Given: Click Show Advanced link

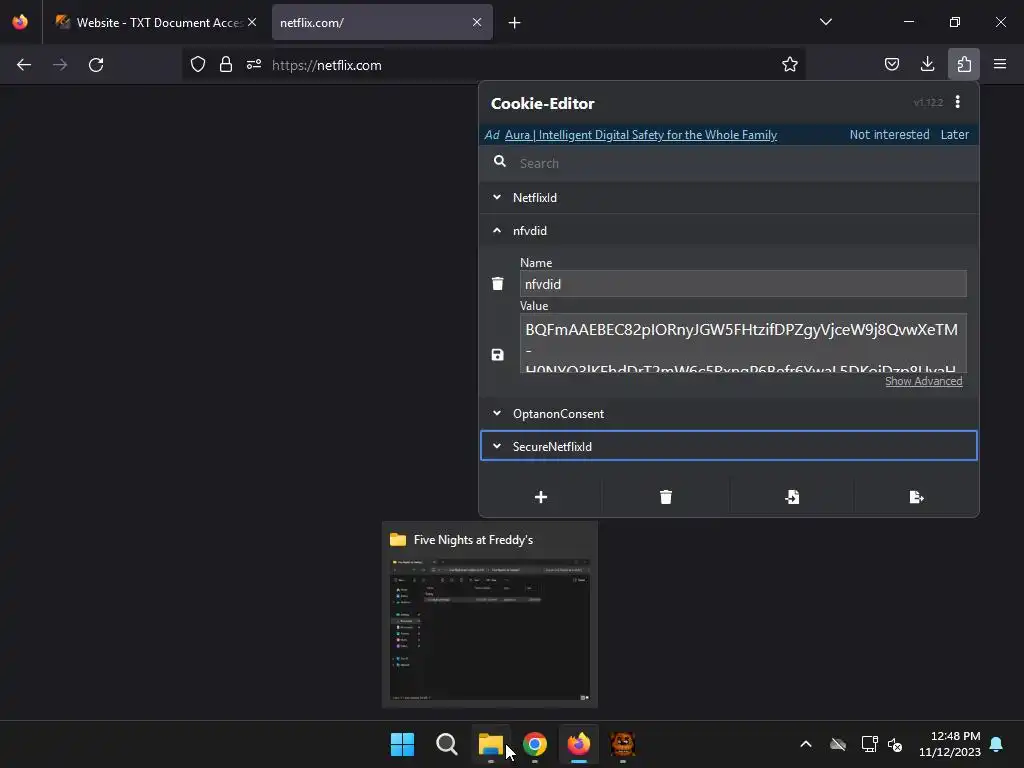Looking at the screenshot, I should 923,381.
